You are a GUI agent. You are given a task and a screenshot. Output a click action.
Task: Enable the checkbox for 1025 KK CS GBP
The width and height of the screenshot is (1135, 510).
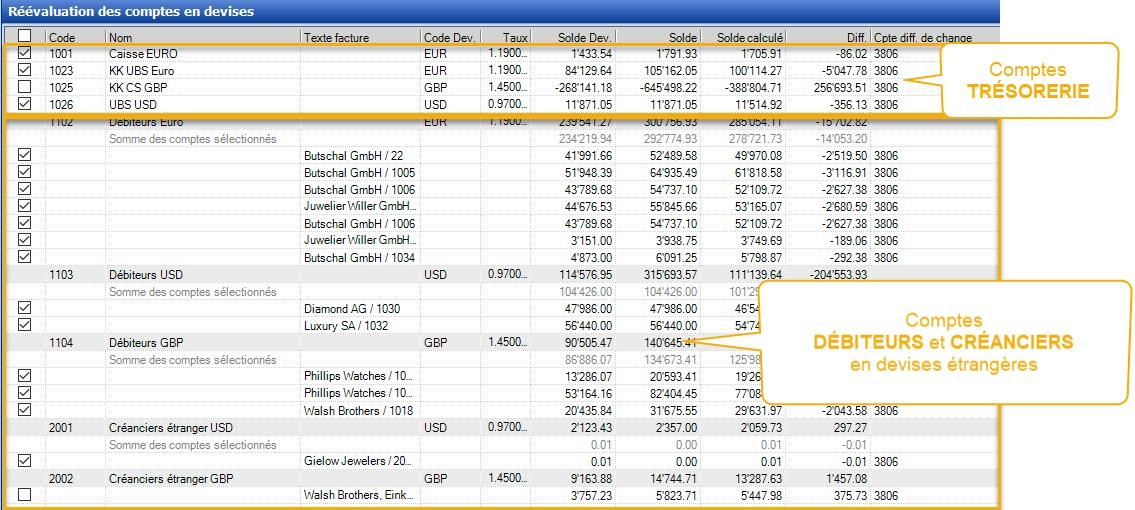click(25, 87)
